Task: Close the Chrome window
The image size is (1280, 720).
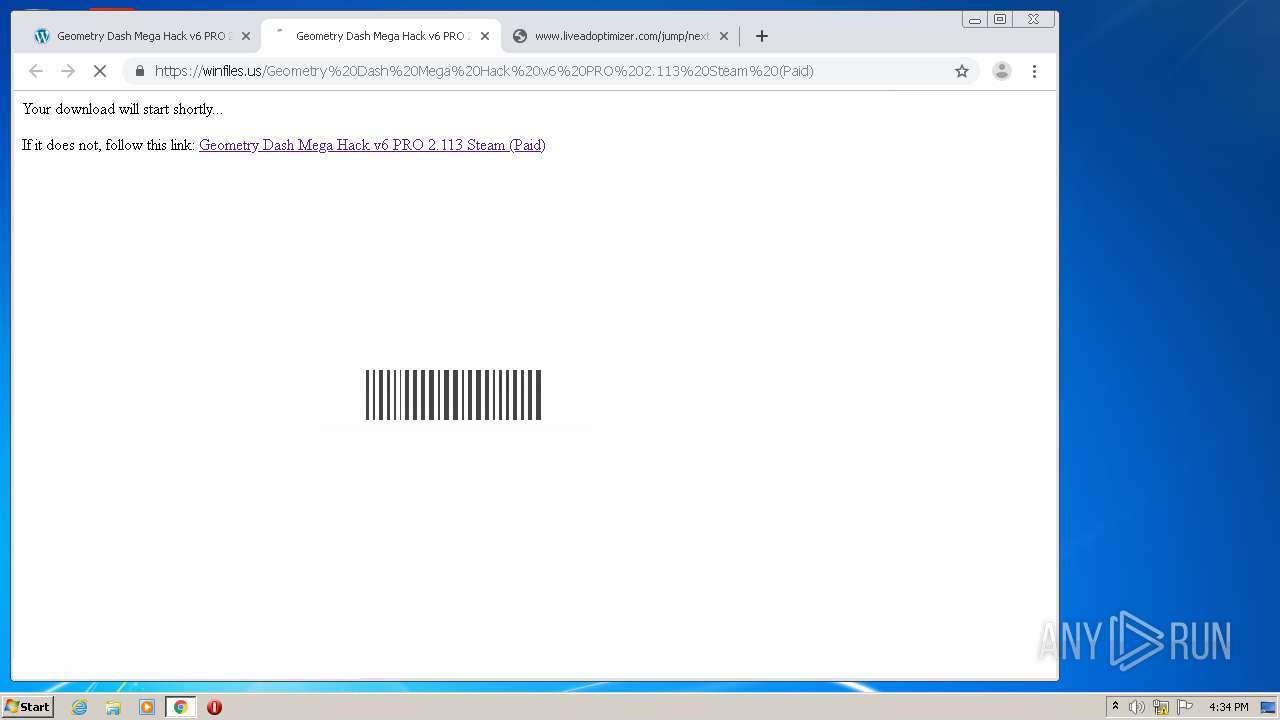Action: coord(1034,19)
